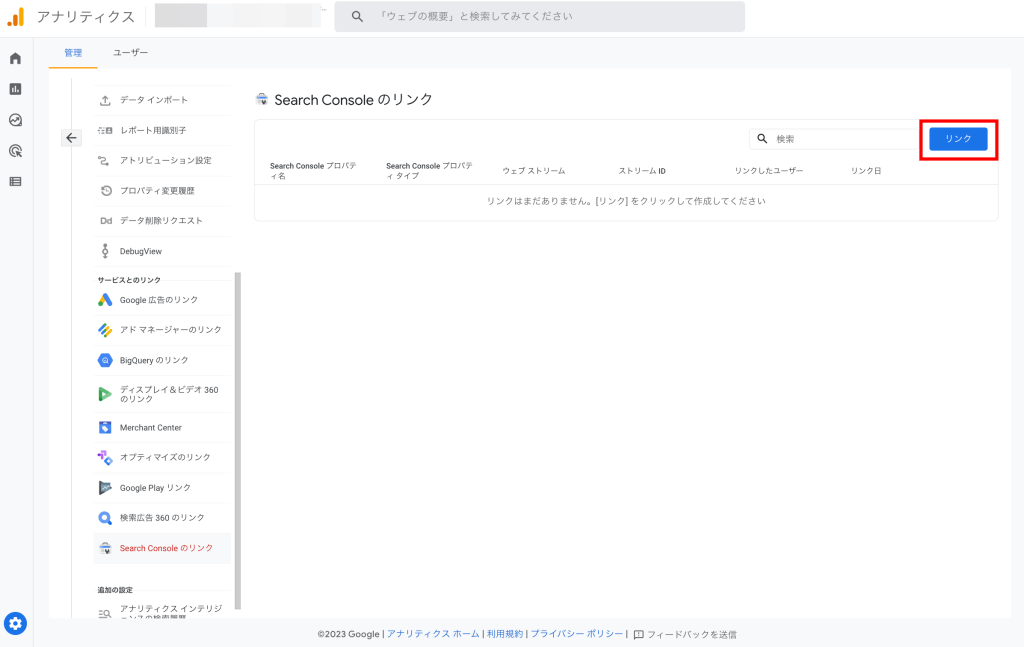1024x647 pixels.
Task: Click the back arrow button
Action: click(x=71, y=138)
